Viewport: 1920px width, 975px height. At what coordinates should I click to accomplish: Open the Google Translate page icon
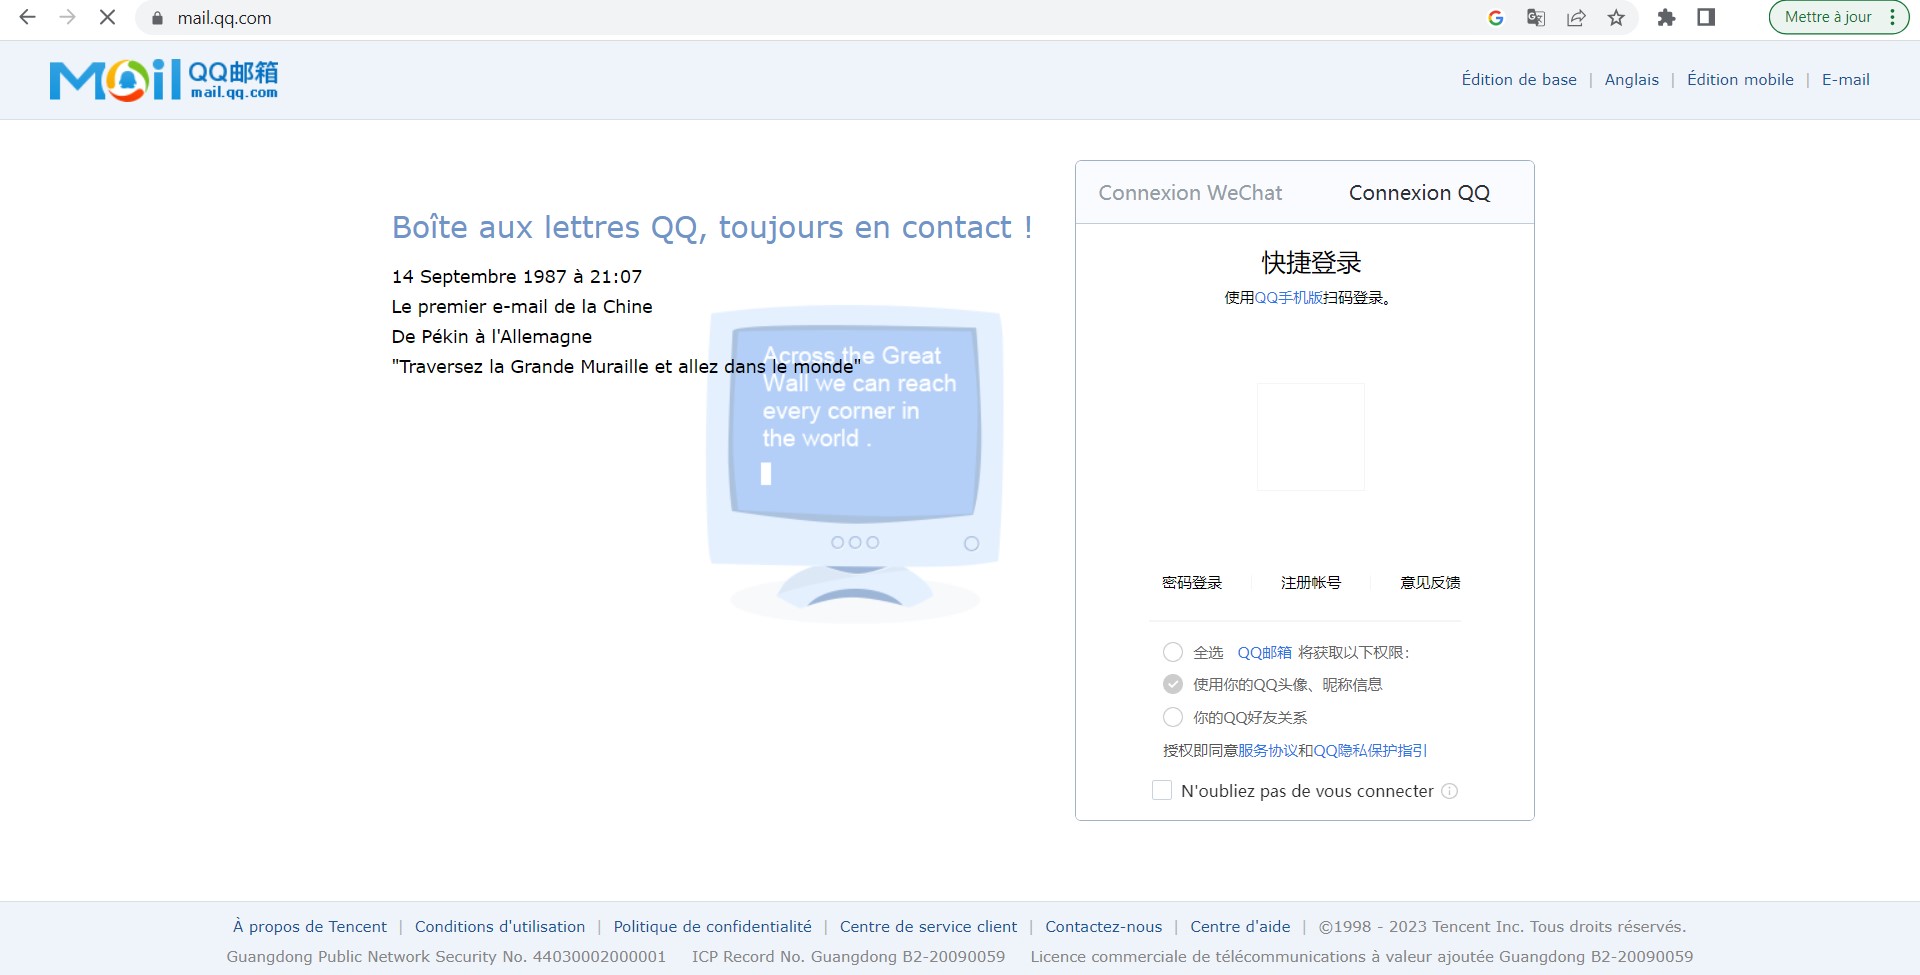(1536, 17)
